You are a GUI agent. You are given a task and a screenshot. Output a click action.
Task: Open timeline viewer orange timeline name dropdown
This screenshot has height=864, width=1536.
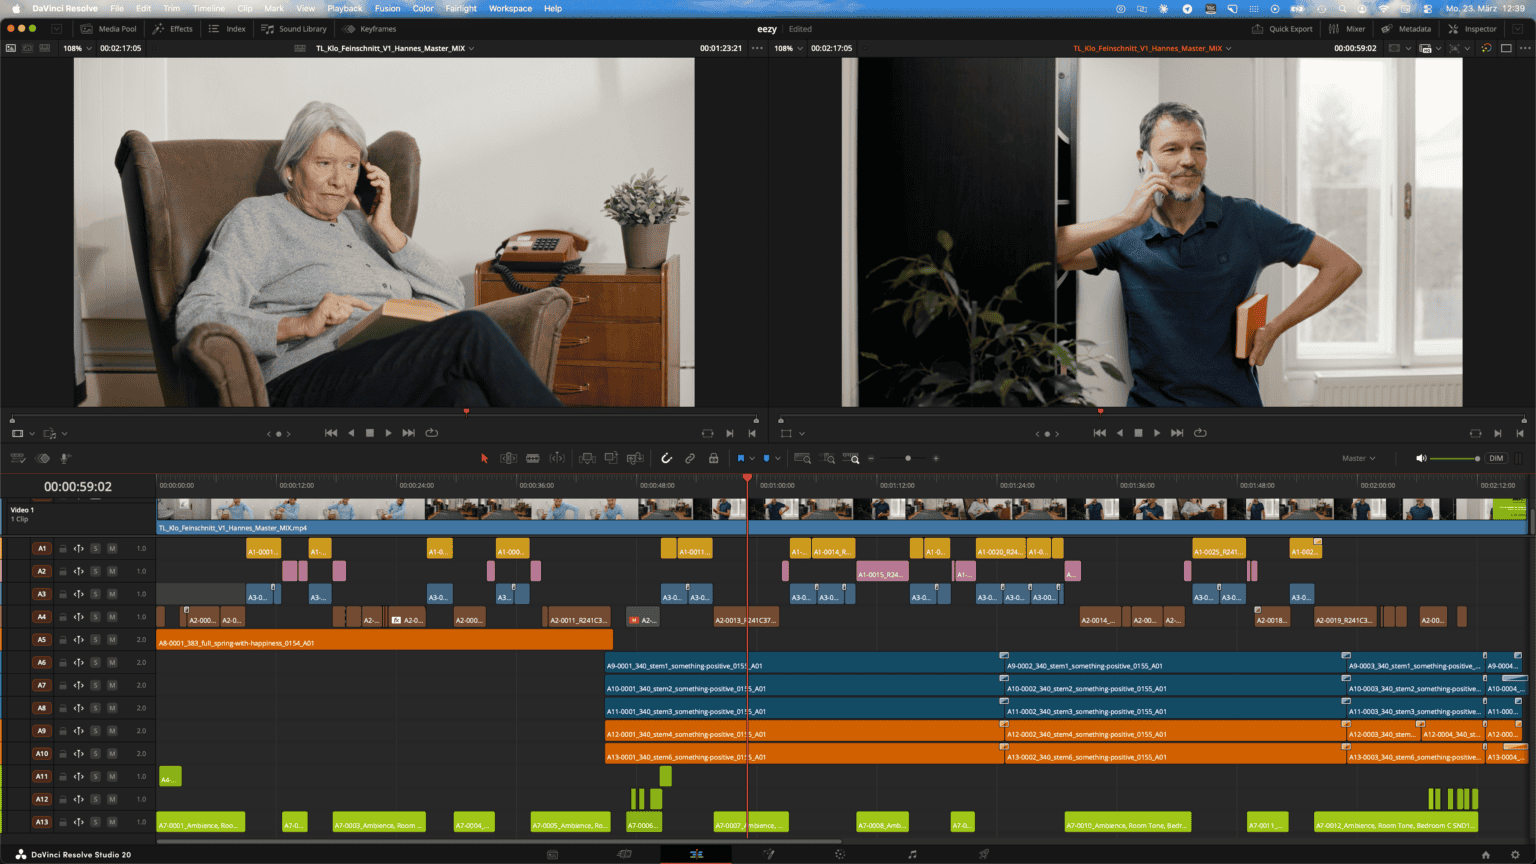pos(1152,48)
